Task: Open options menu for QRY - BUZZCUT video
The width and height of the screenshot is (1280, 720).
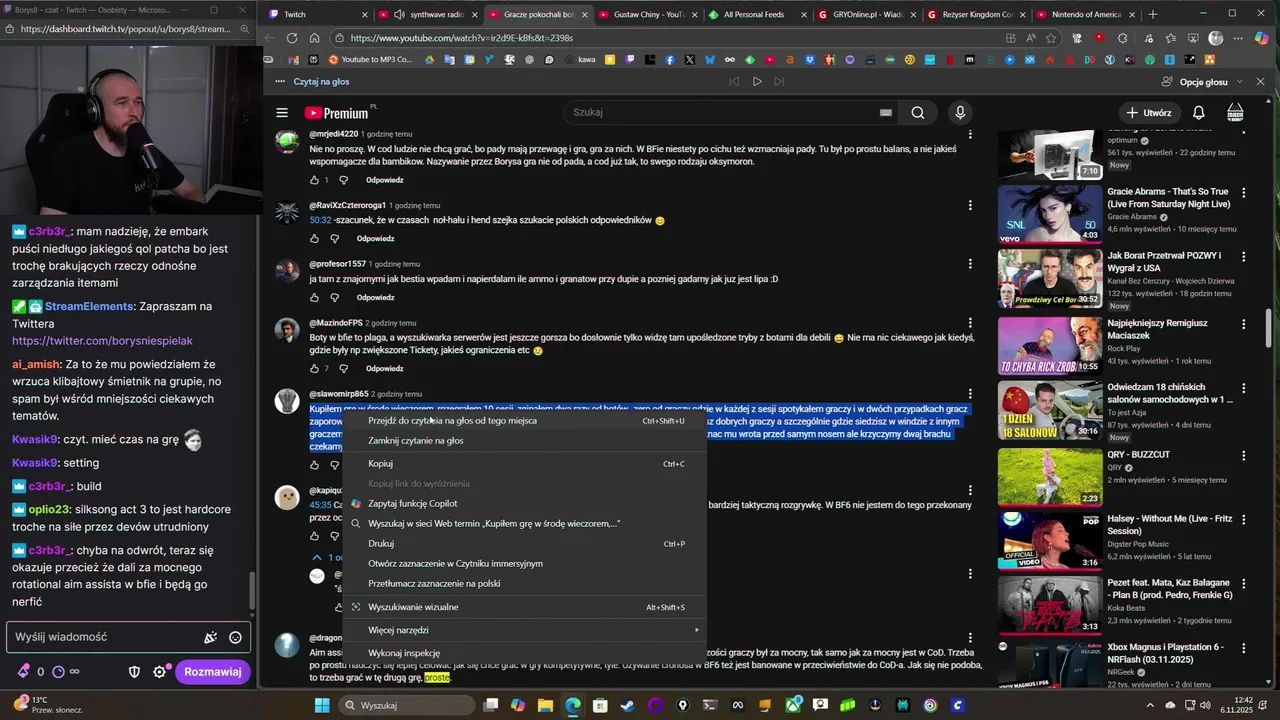Action: pos(1244,455)
